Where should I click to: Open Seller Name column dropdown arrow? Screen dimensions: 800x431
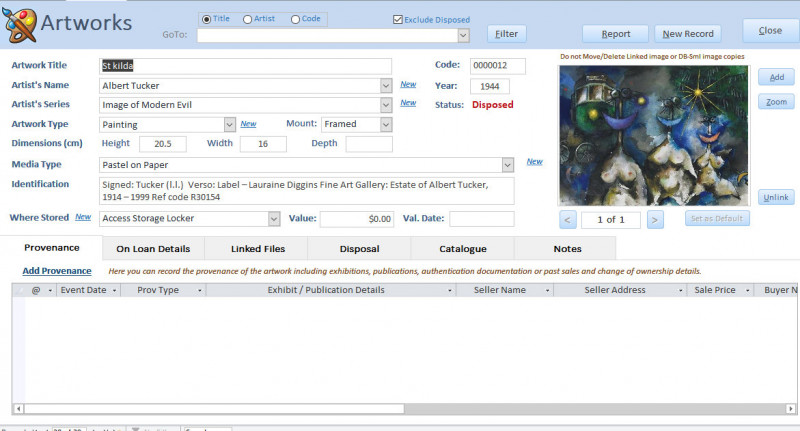(547, 290)
